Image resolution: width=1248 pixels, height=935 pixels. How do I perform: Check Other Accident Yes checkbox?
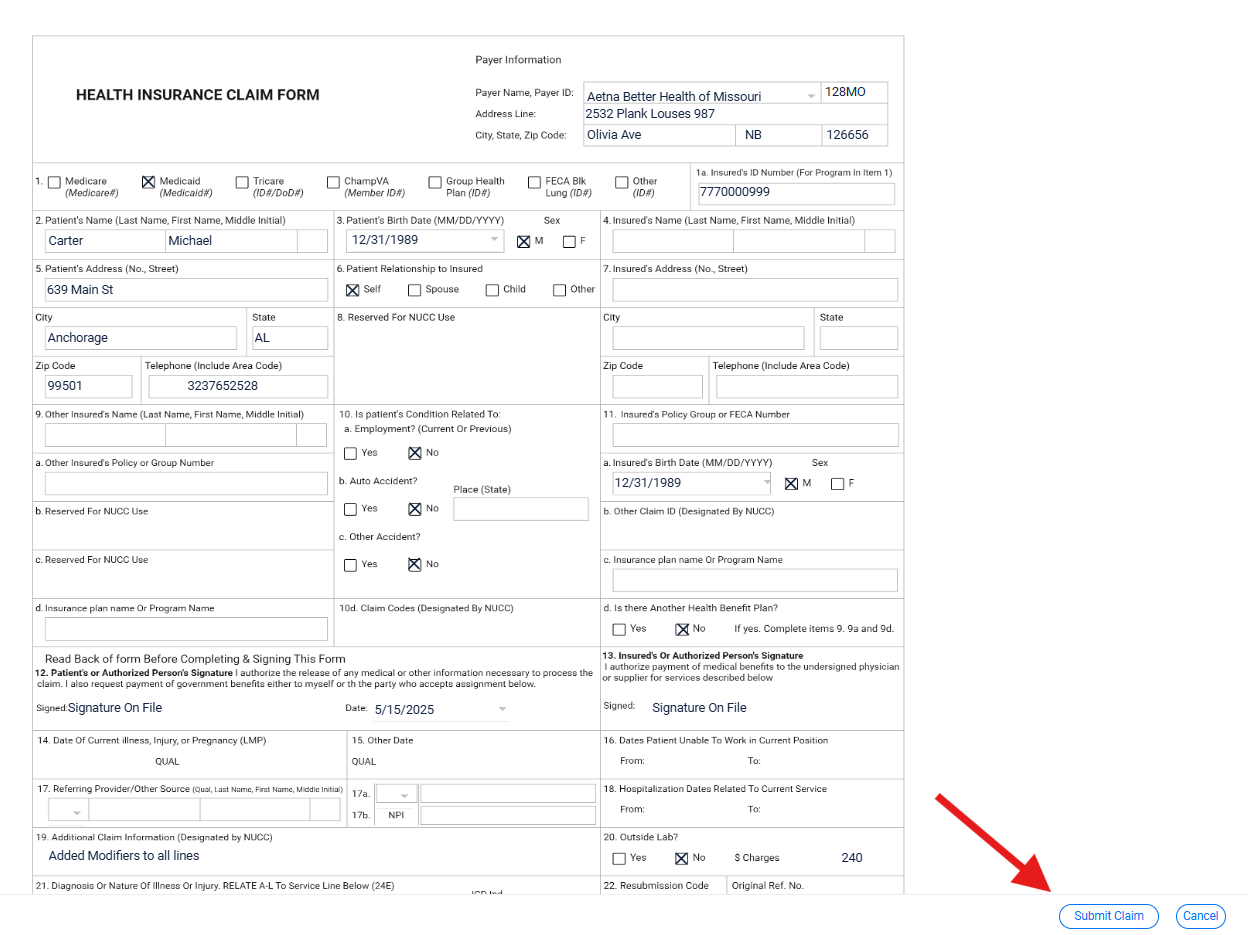[350, 565]
